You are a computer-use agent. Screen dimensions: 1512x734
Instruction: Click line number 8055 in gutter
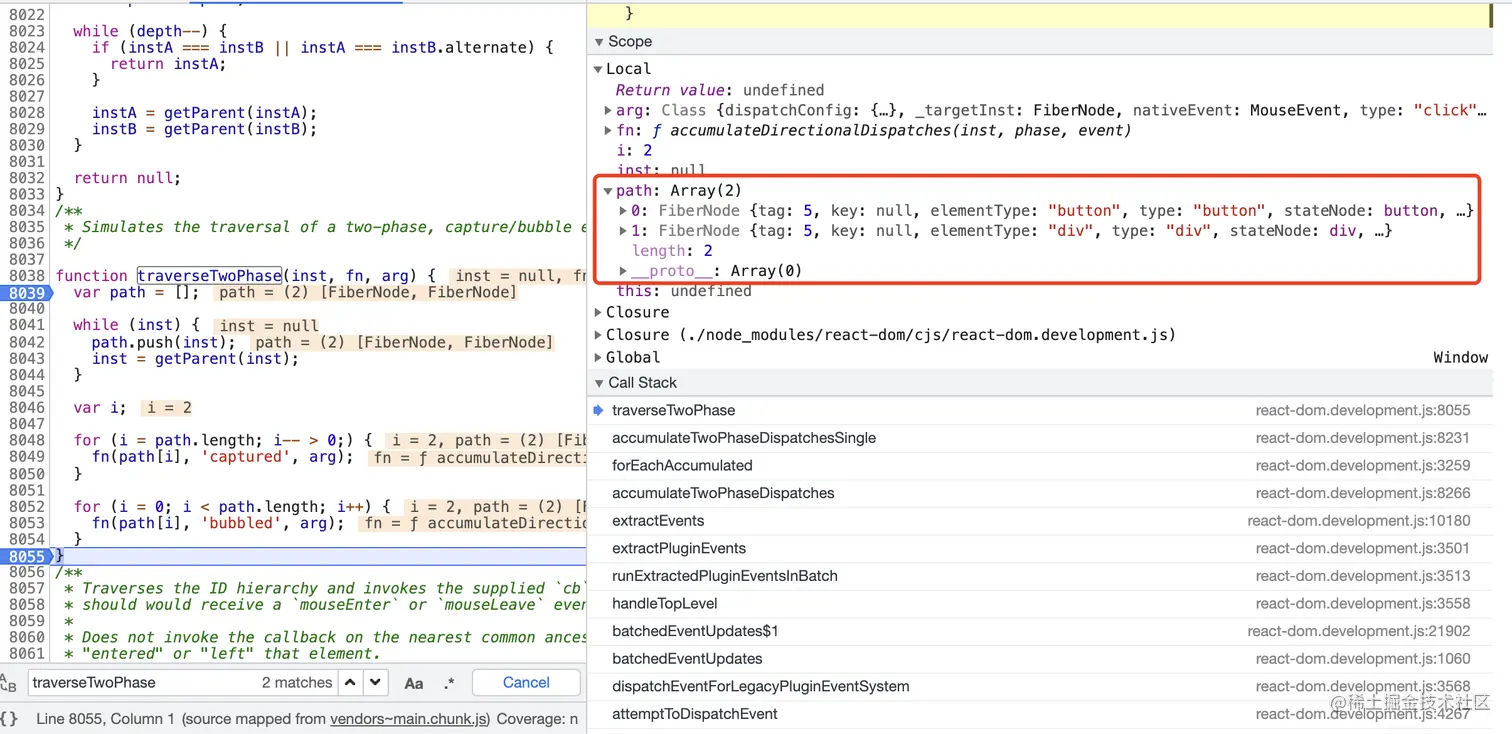point(26,556)
